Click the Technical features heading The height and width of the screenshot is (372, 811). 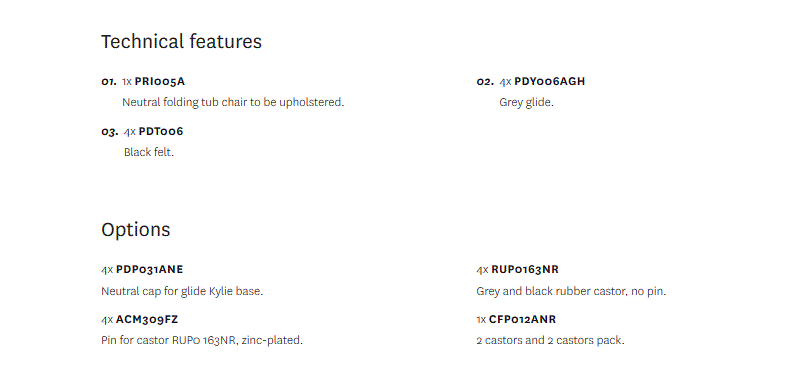(x=182, y=41)
